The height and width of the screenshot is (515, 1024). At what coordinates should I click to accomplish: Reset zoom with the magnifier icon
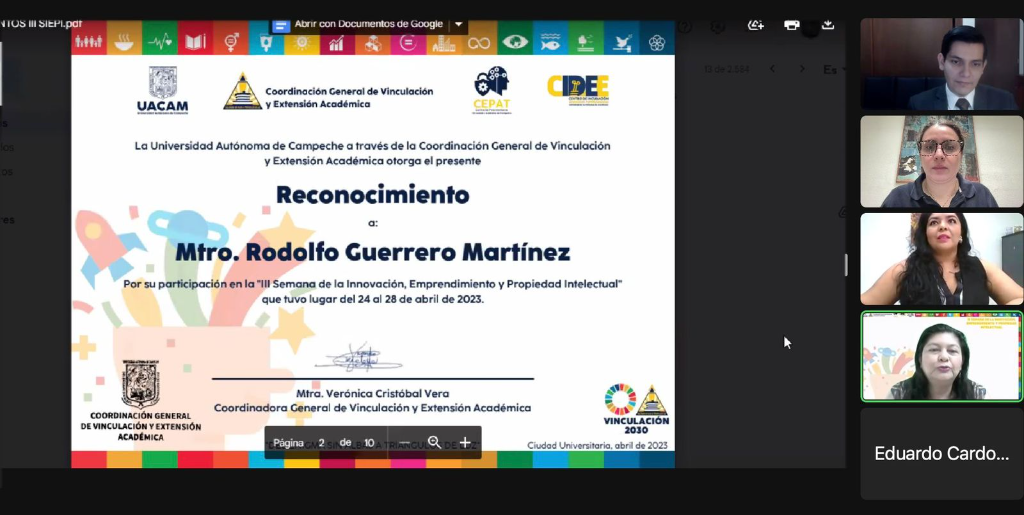pos(434,443)
